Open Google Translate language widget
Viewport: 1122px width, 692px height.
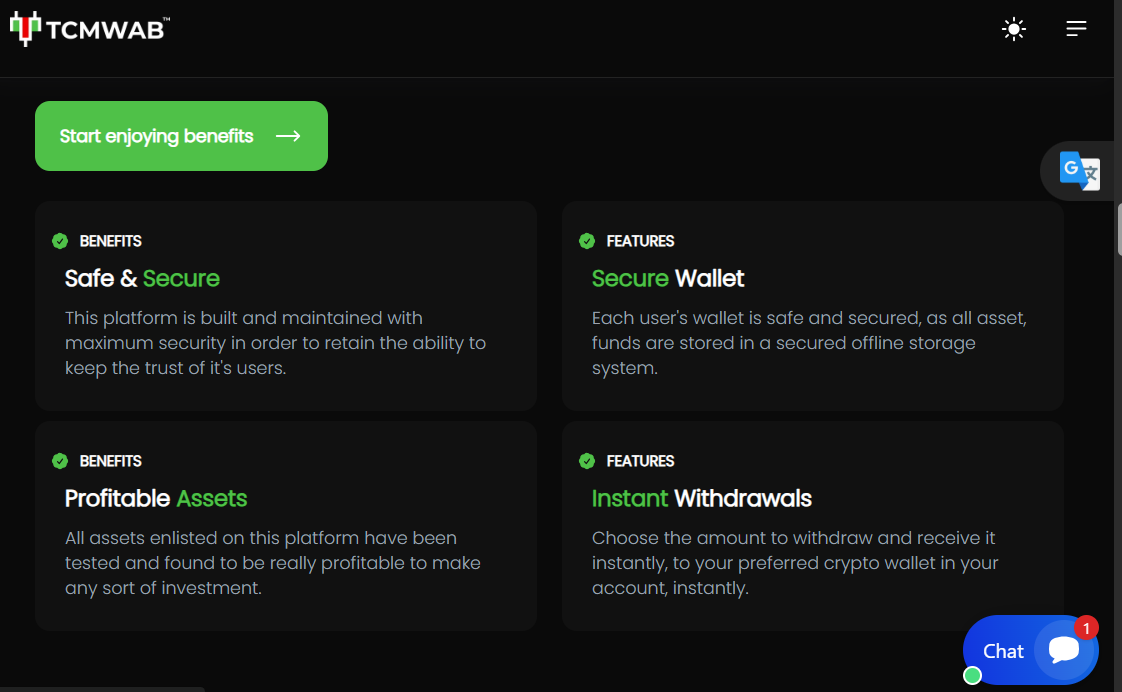pos(1079,171)
